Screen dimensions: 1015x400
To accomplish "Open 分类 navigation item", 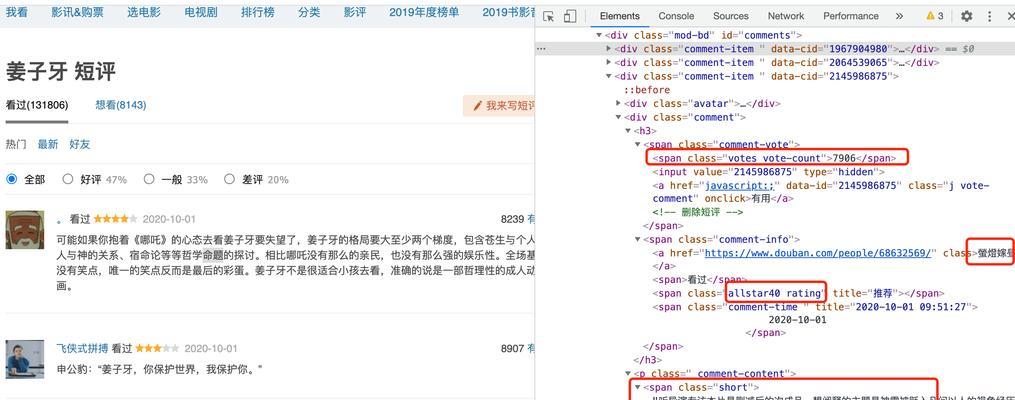I will (309, 12).
